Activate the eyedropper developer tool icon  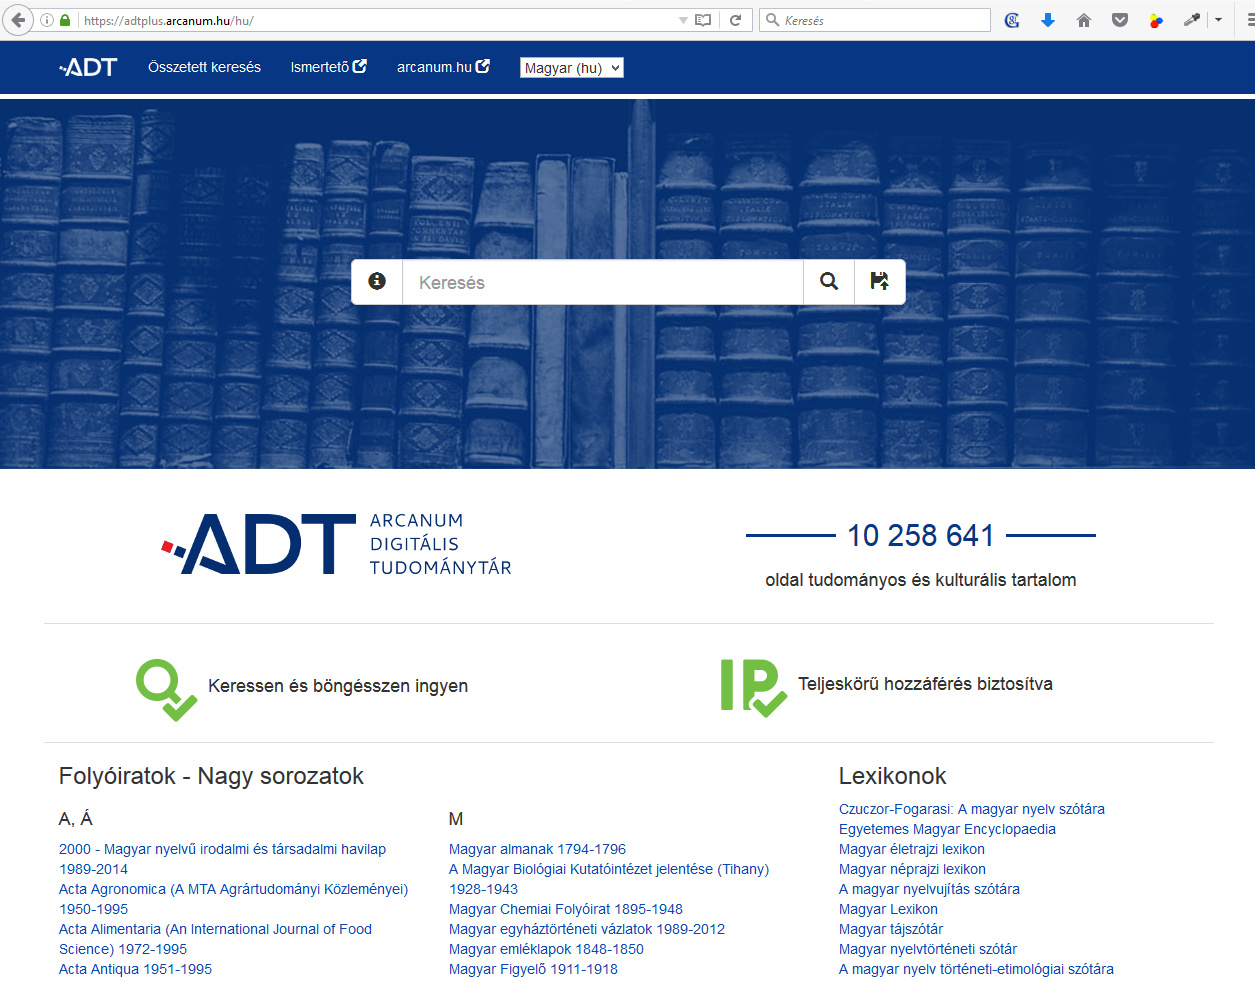tap(1191, 20)
